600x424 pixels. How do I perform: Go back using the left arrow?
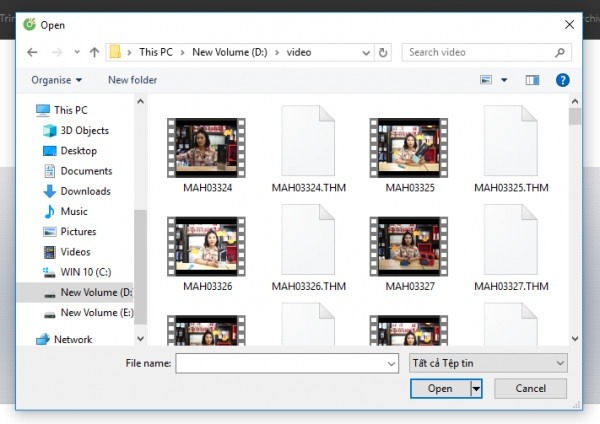pos(32,52)
